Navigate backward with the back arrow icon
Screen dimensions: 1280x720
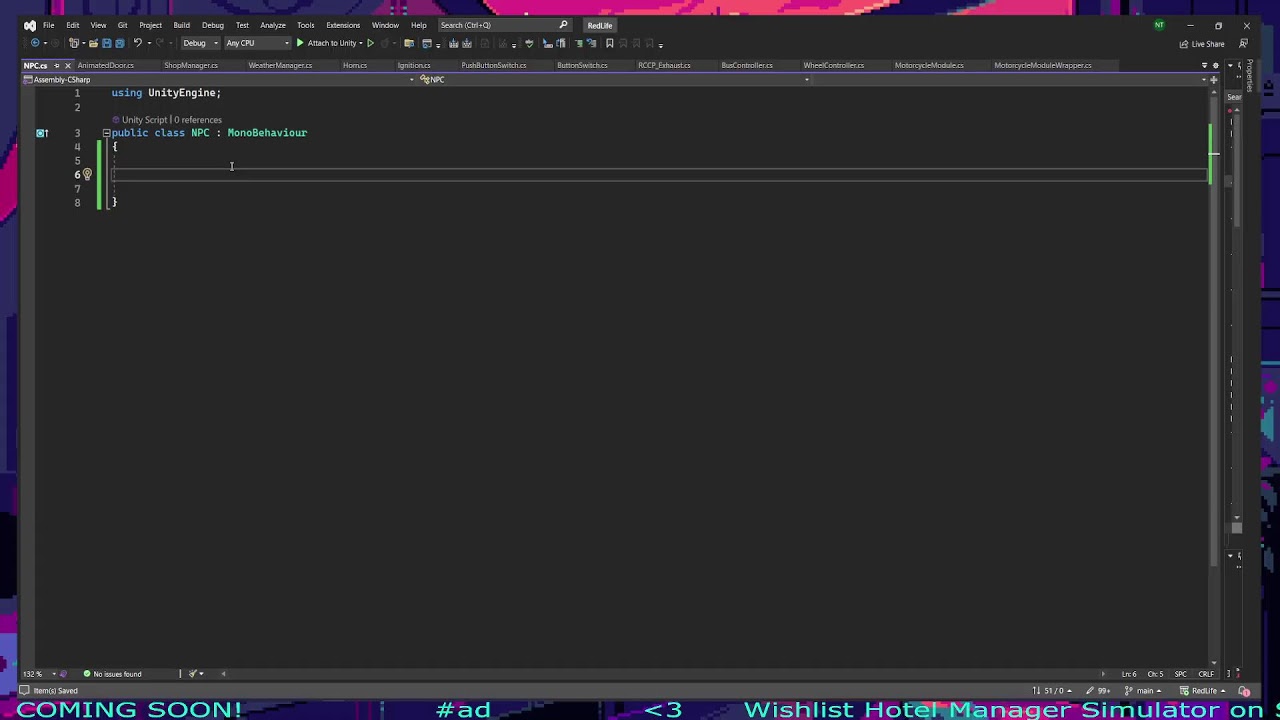point(35,43)
